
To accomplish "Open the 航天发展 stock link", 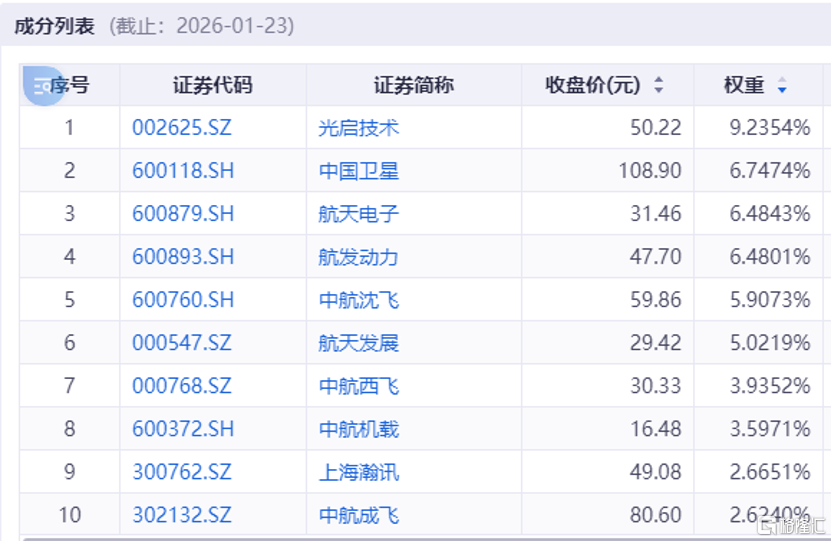I will (x=359, y=343).
